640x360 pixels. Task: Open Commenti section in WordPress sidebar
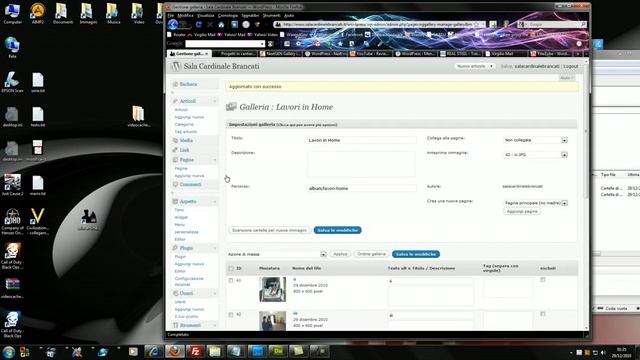[x=190, y=184]
